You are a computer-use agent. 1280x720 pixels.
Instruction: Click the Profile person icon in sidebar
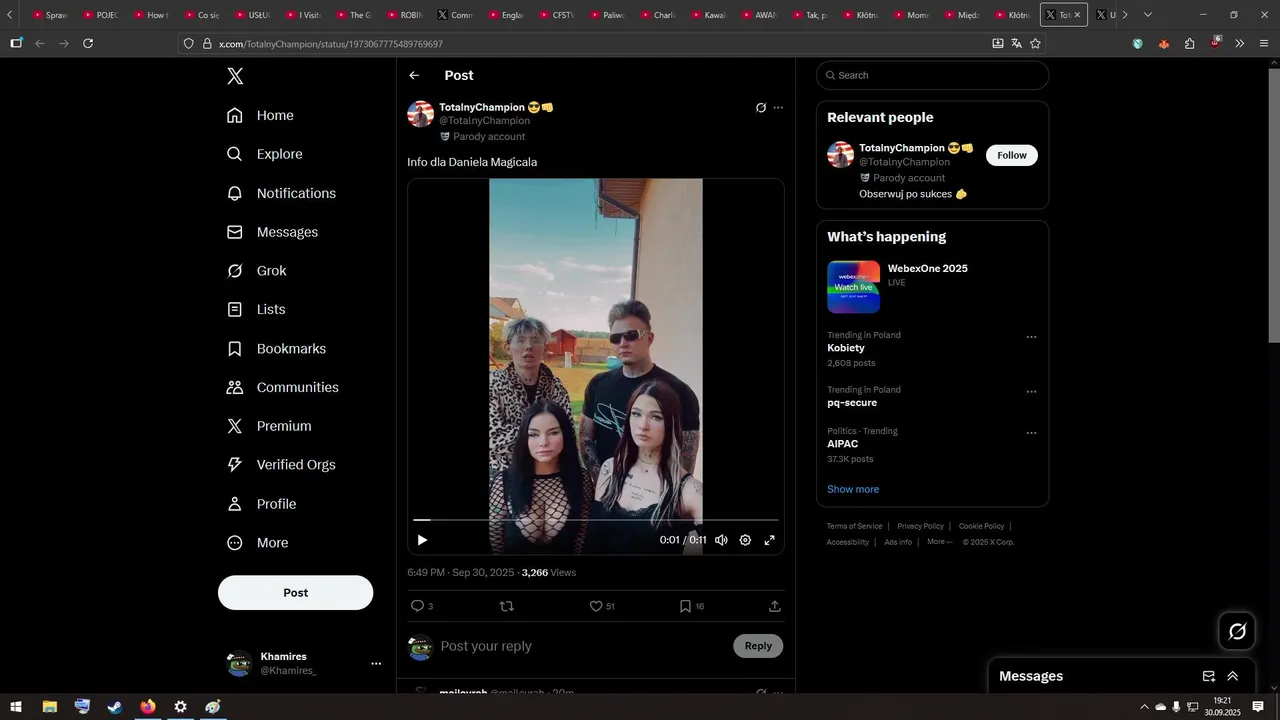(235, 504)
